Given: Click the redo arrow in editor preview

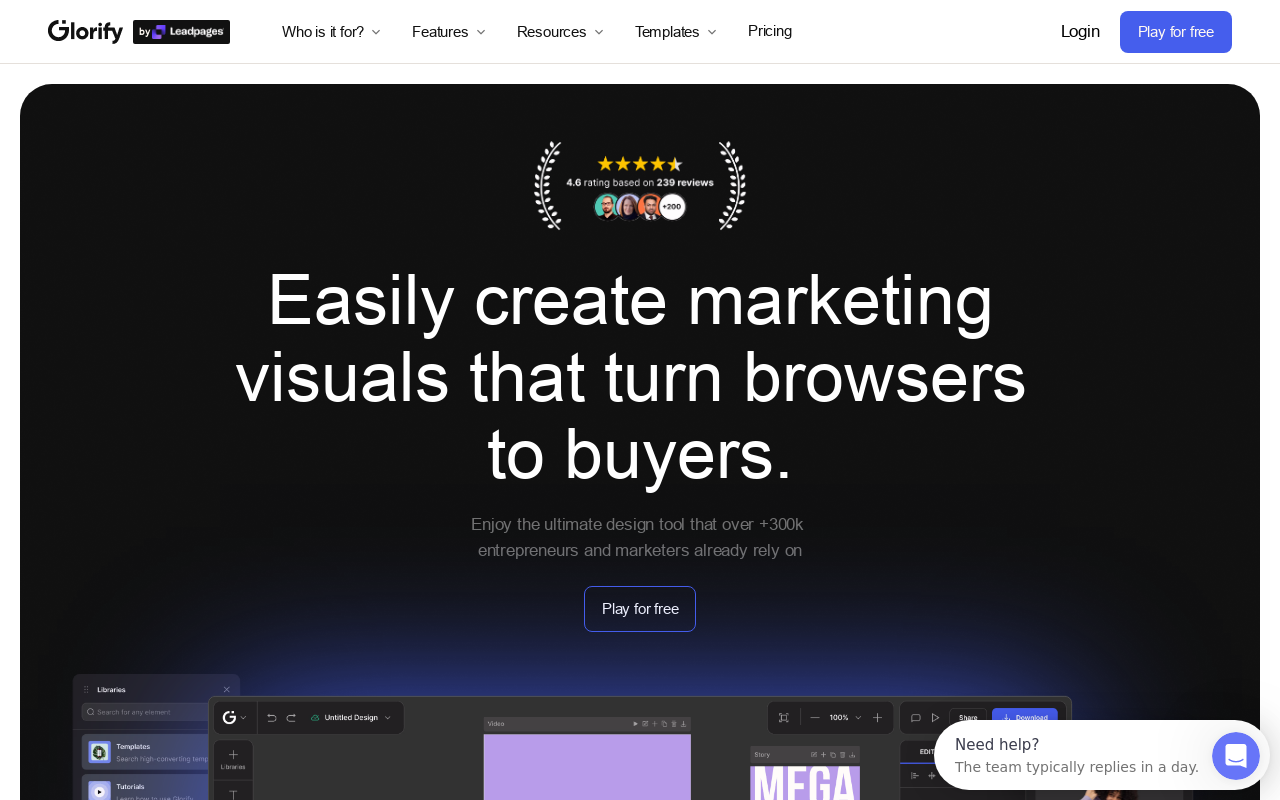Looking at the screenshot, I should 291,717.
